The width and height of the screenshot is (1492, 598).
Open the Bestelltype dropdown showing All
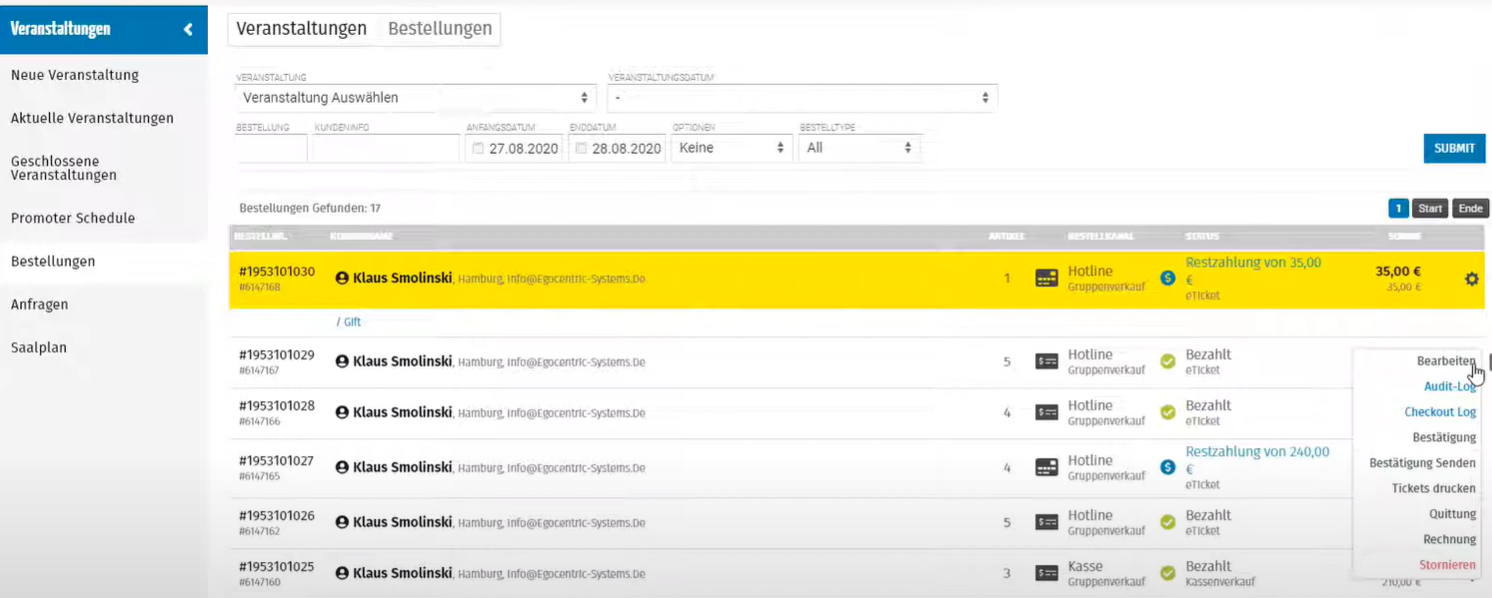(859, 148)
